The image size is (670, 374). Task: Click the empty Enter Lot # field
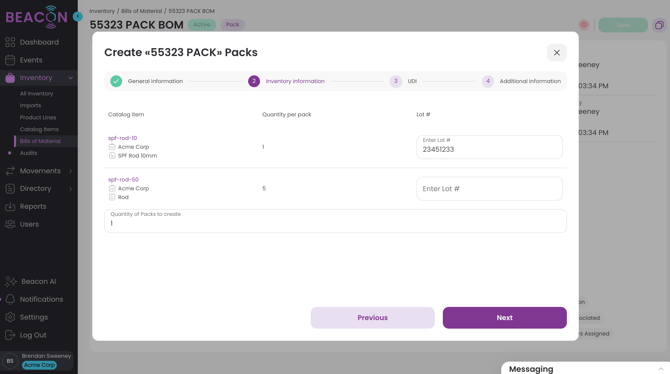[x=489, y=188]
